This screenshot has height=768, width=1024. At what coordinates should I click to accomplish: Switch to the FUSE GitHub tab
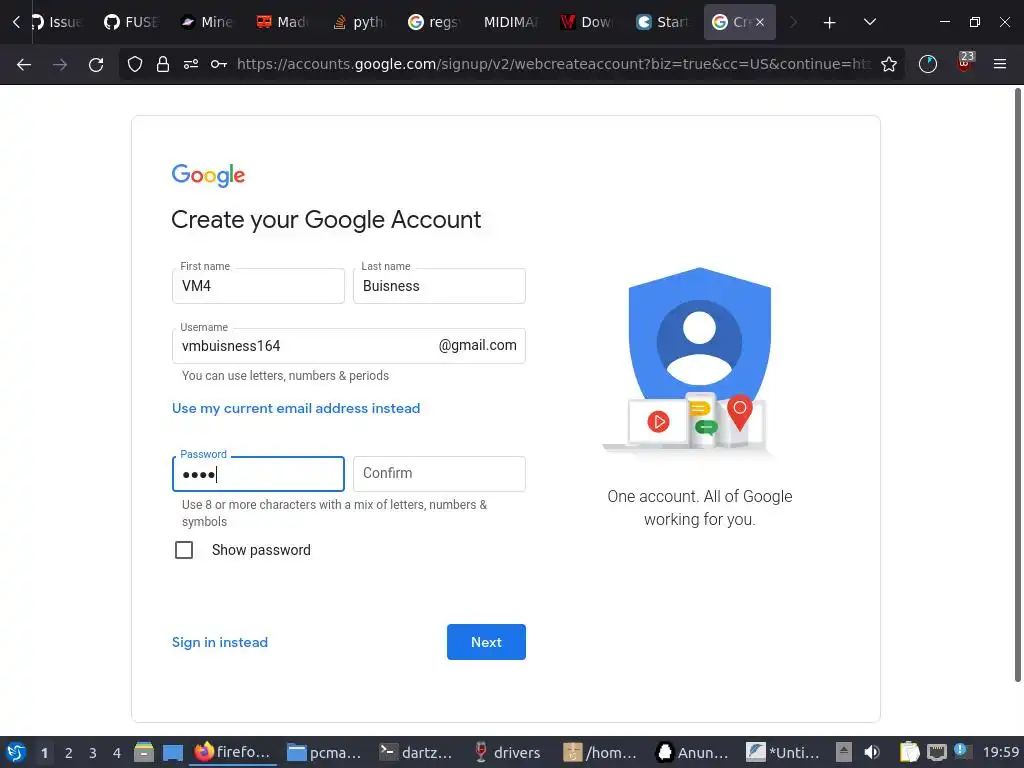point(131,22)
